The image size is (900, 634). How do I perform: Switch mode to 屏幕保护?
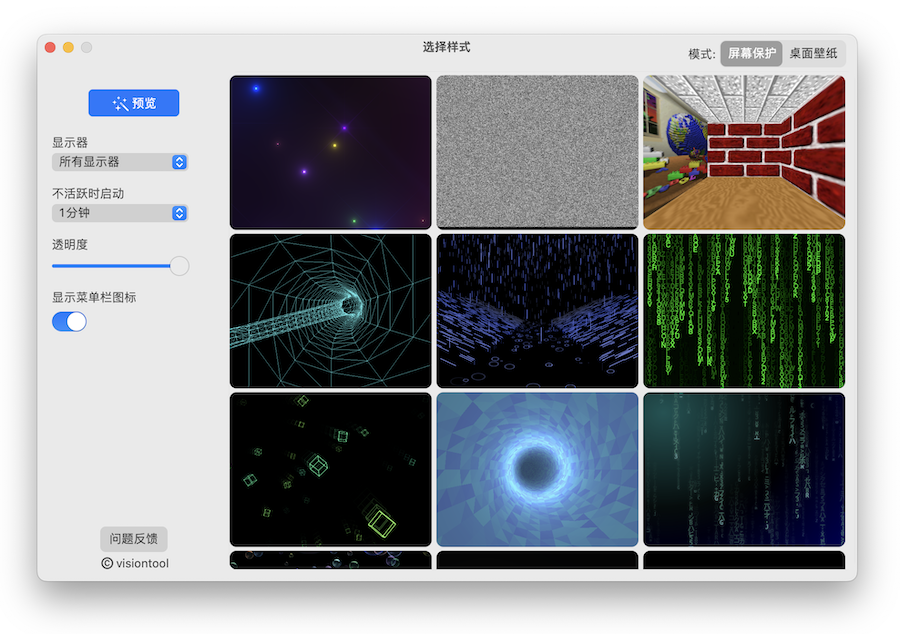[x=751, y=53]
